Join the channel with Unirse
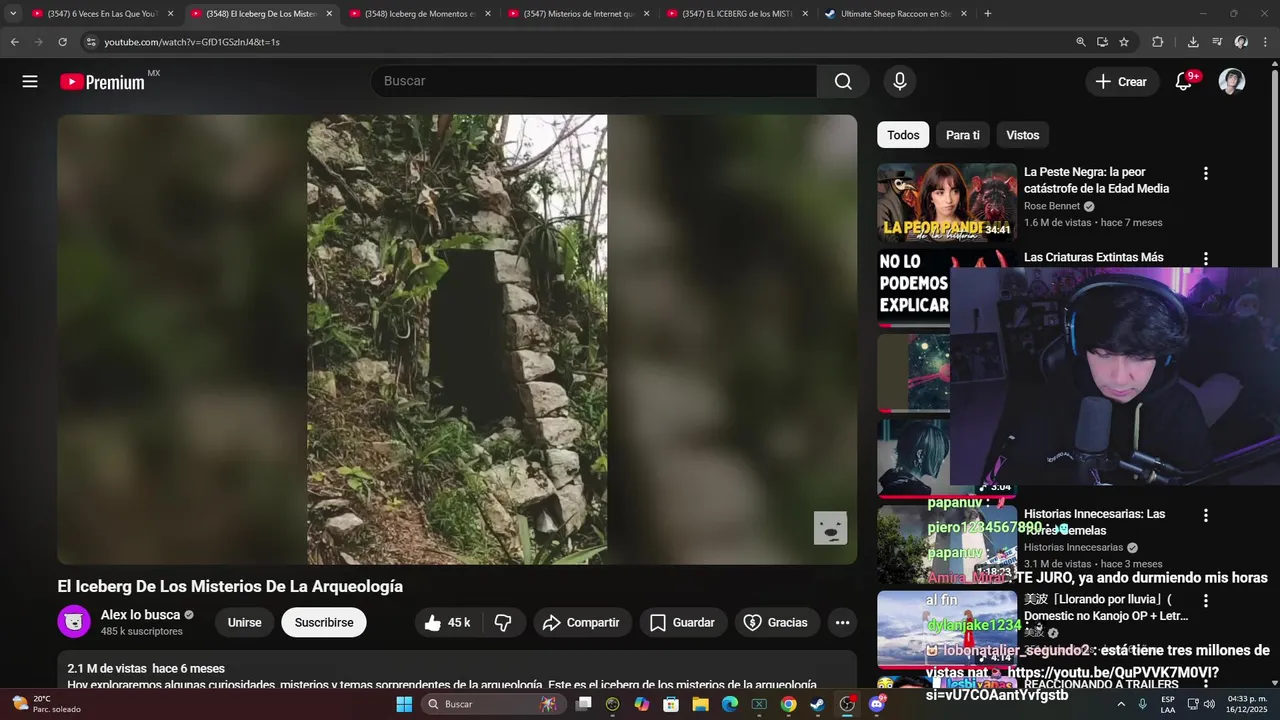1280x720 pixels. tap(244, 622)
